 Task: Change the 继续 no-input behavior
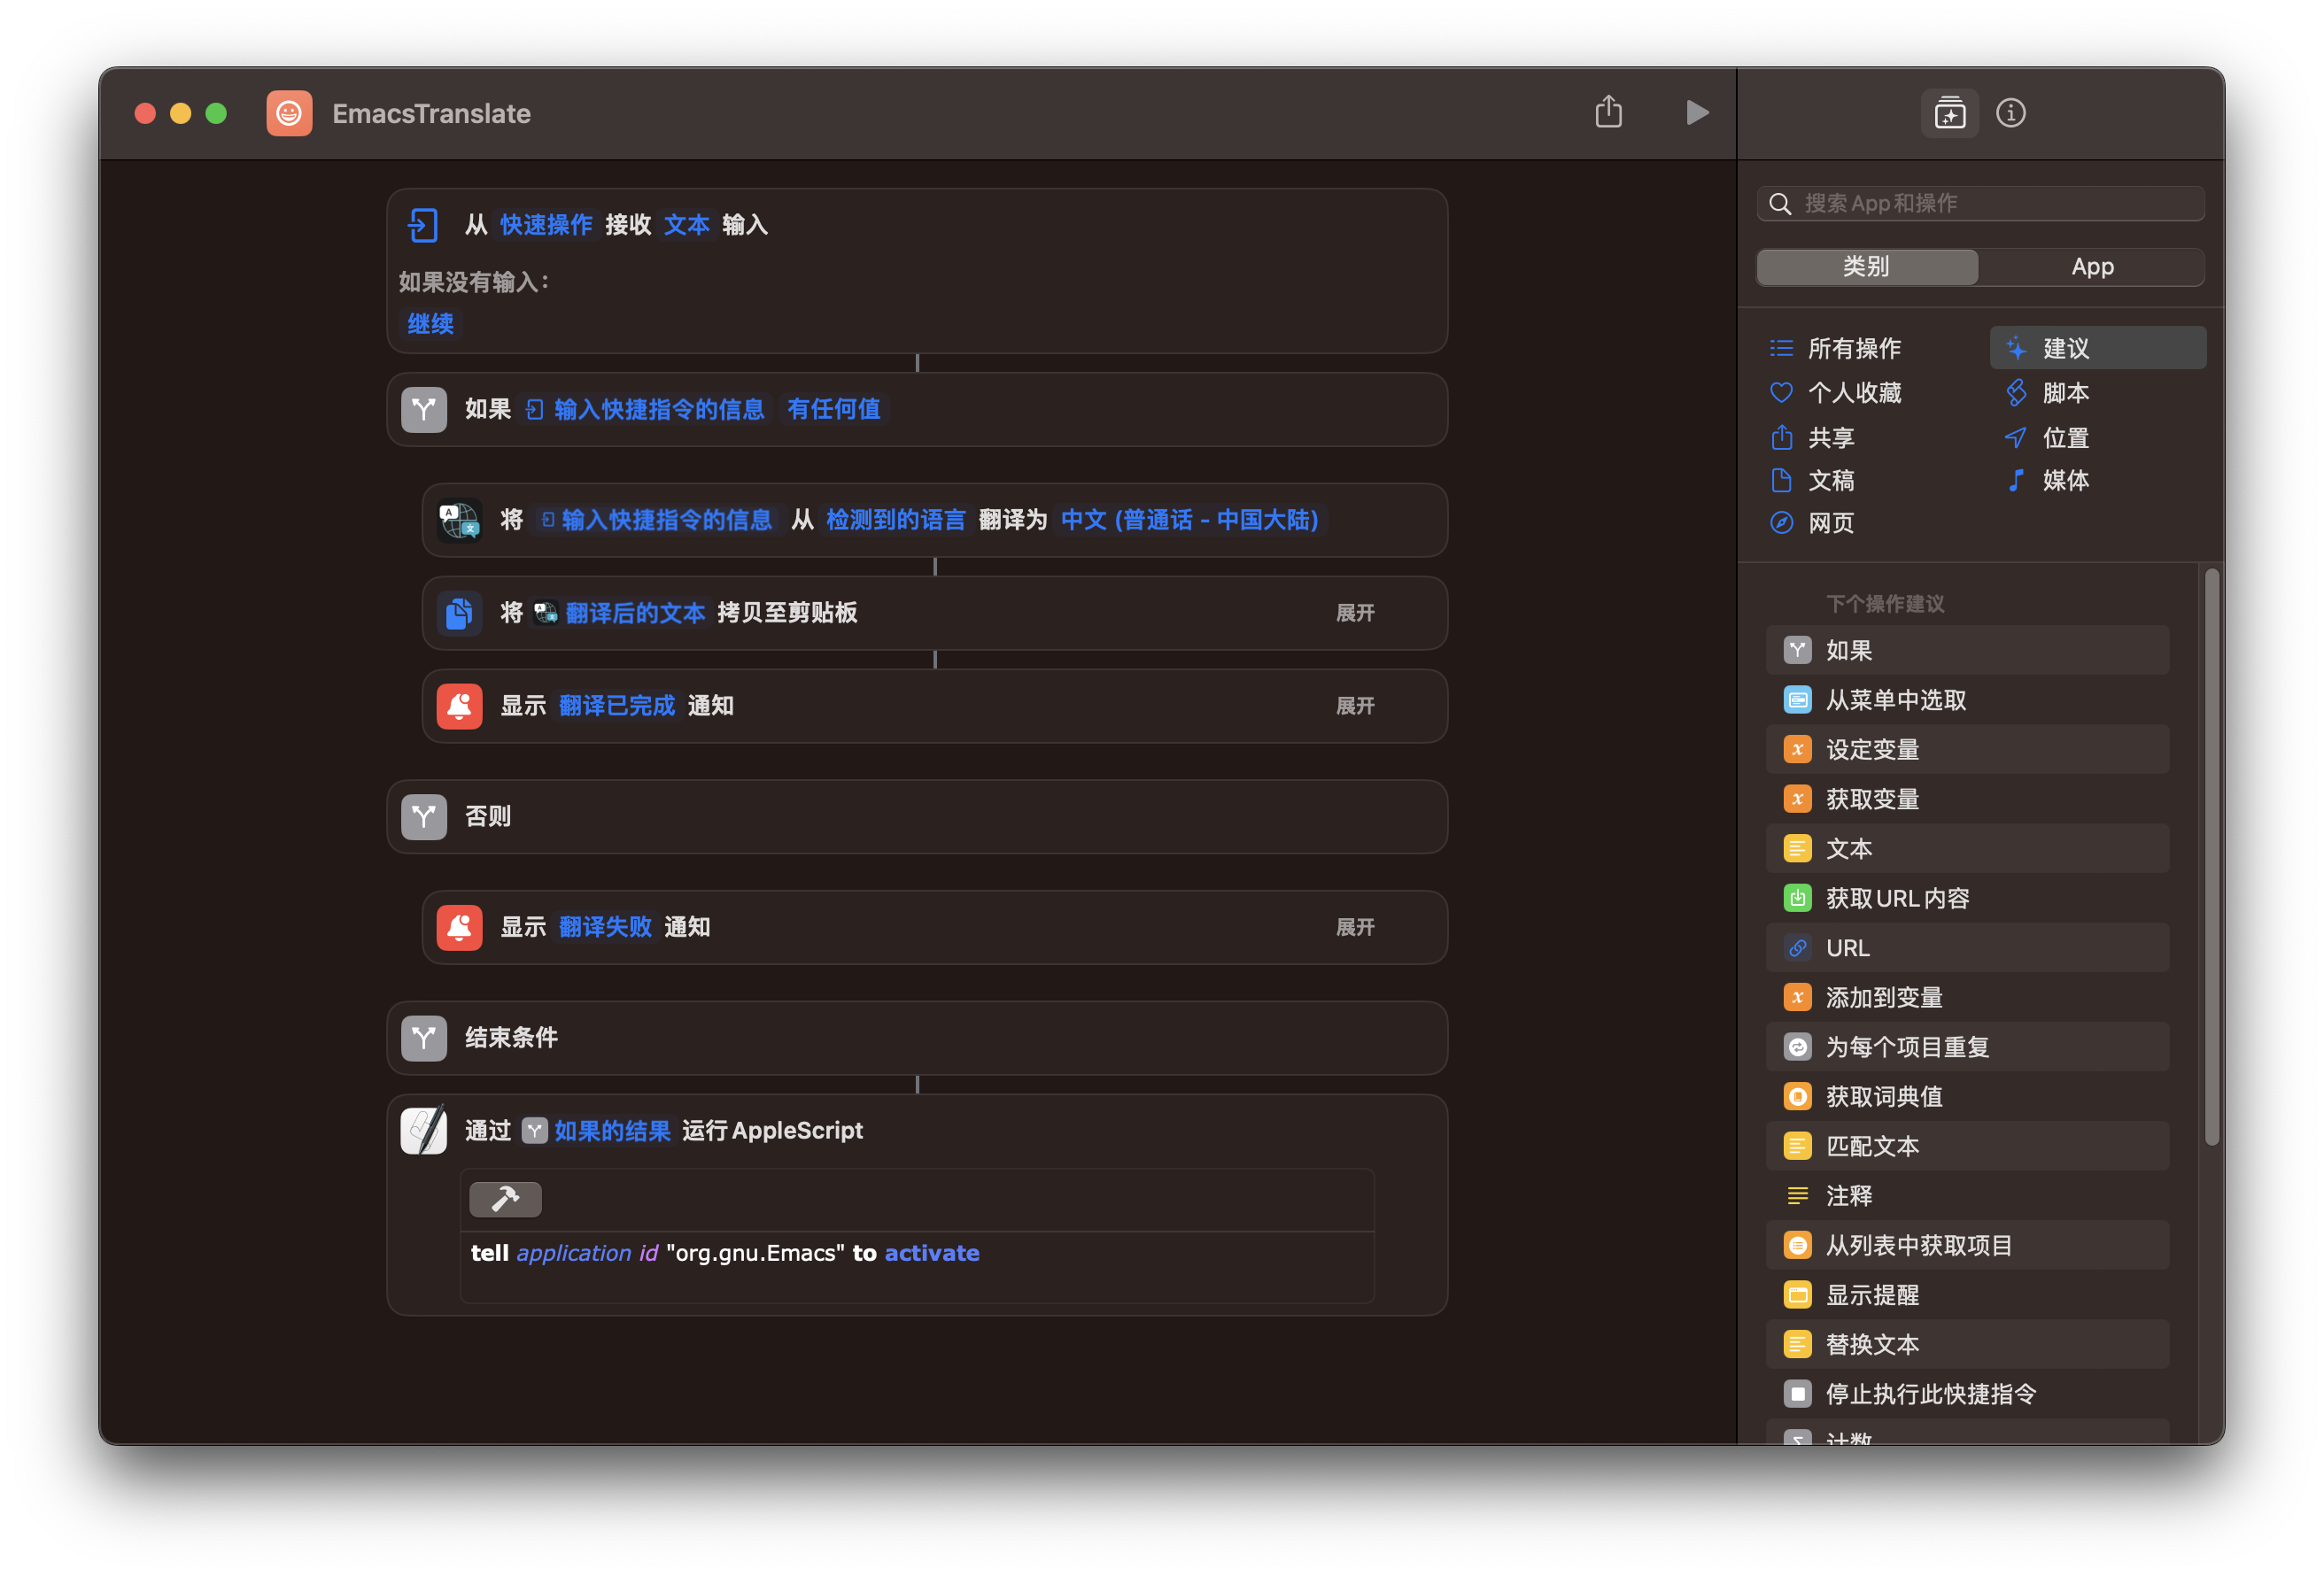point(431,324)
